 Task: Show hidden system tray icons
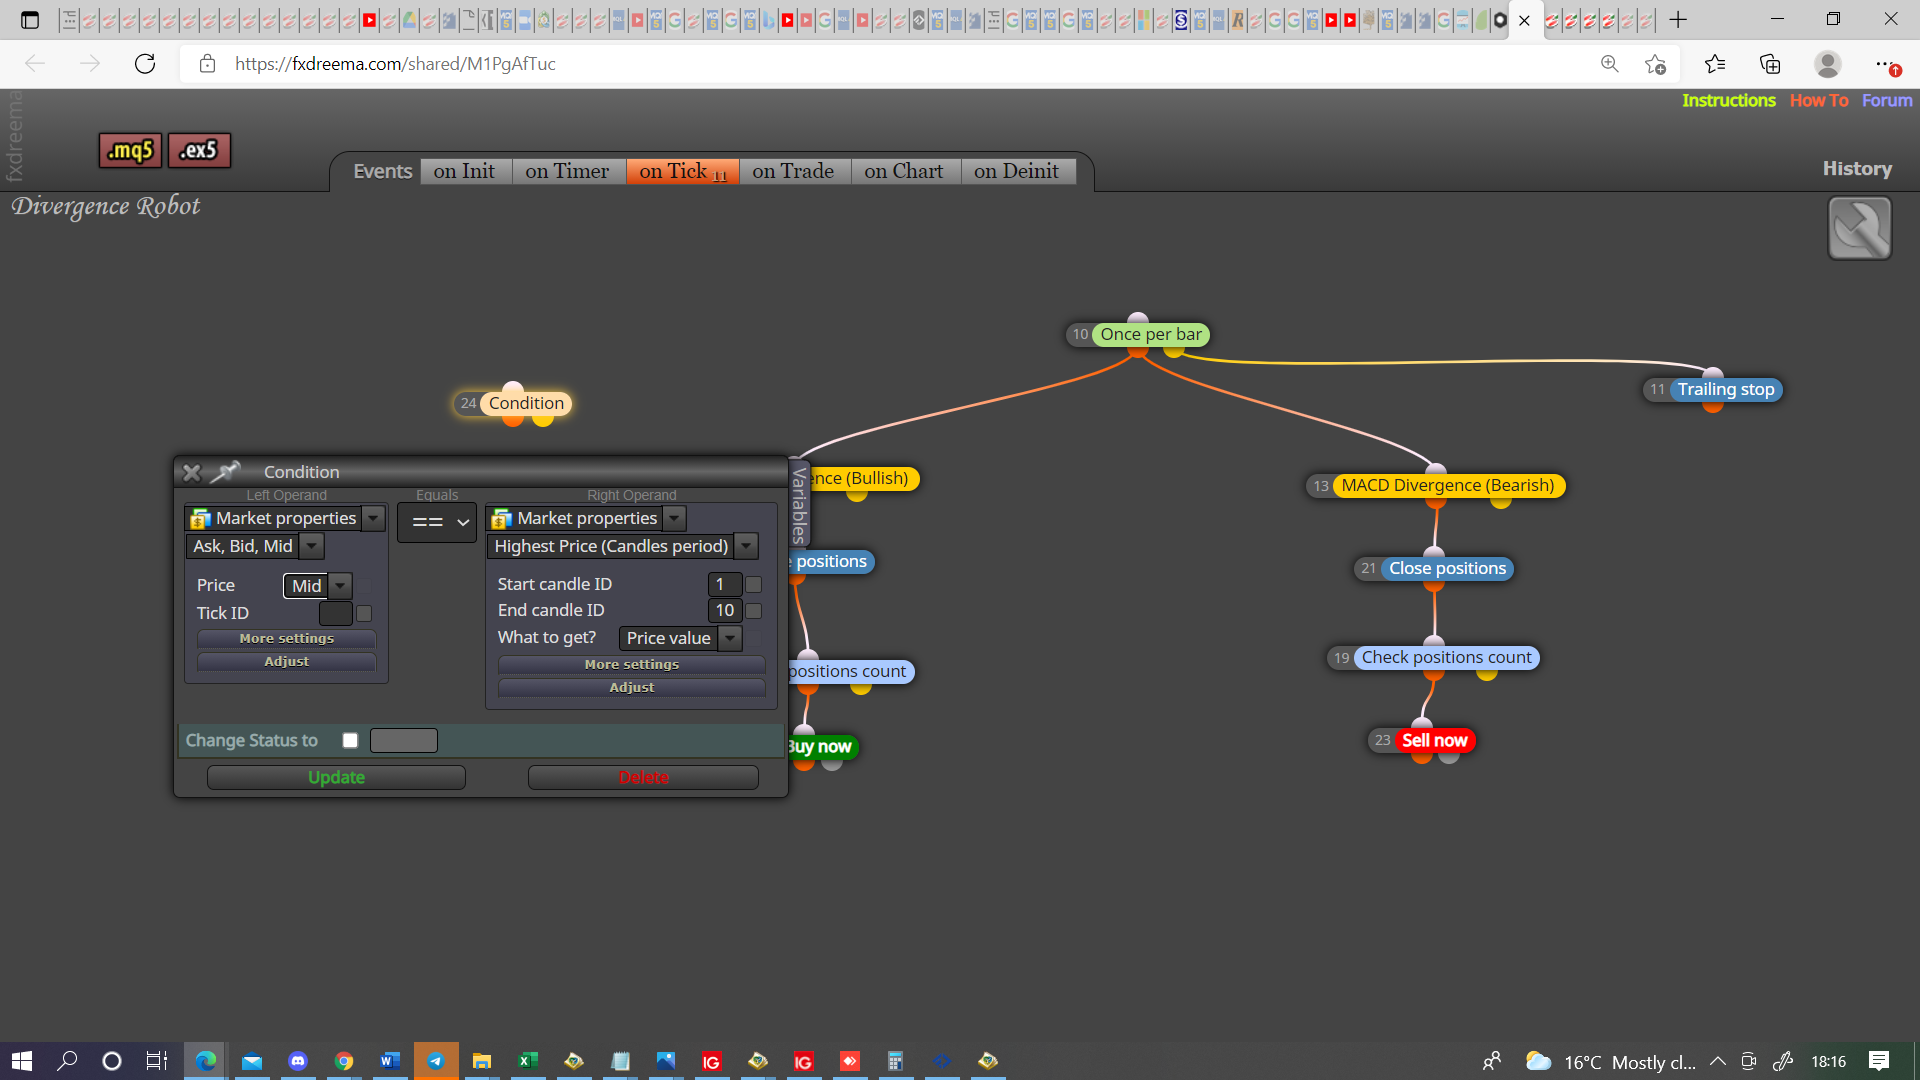(1718, 1061)
